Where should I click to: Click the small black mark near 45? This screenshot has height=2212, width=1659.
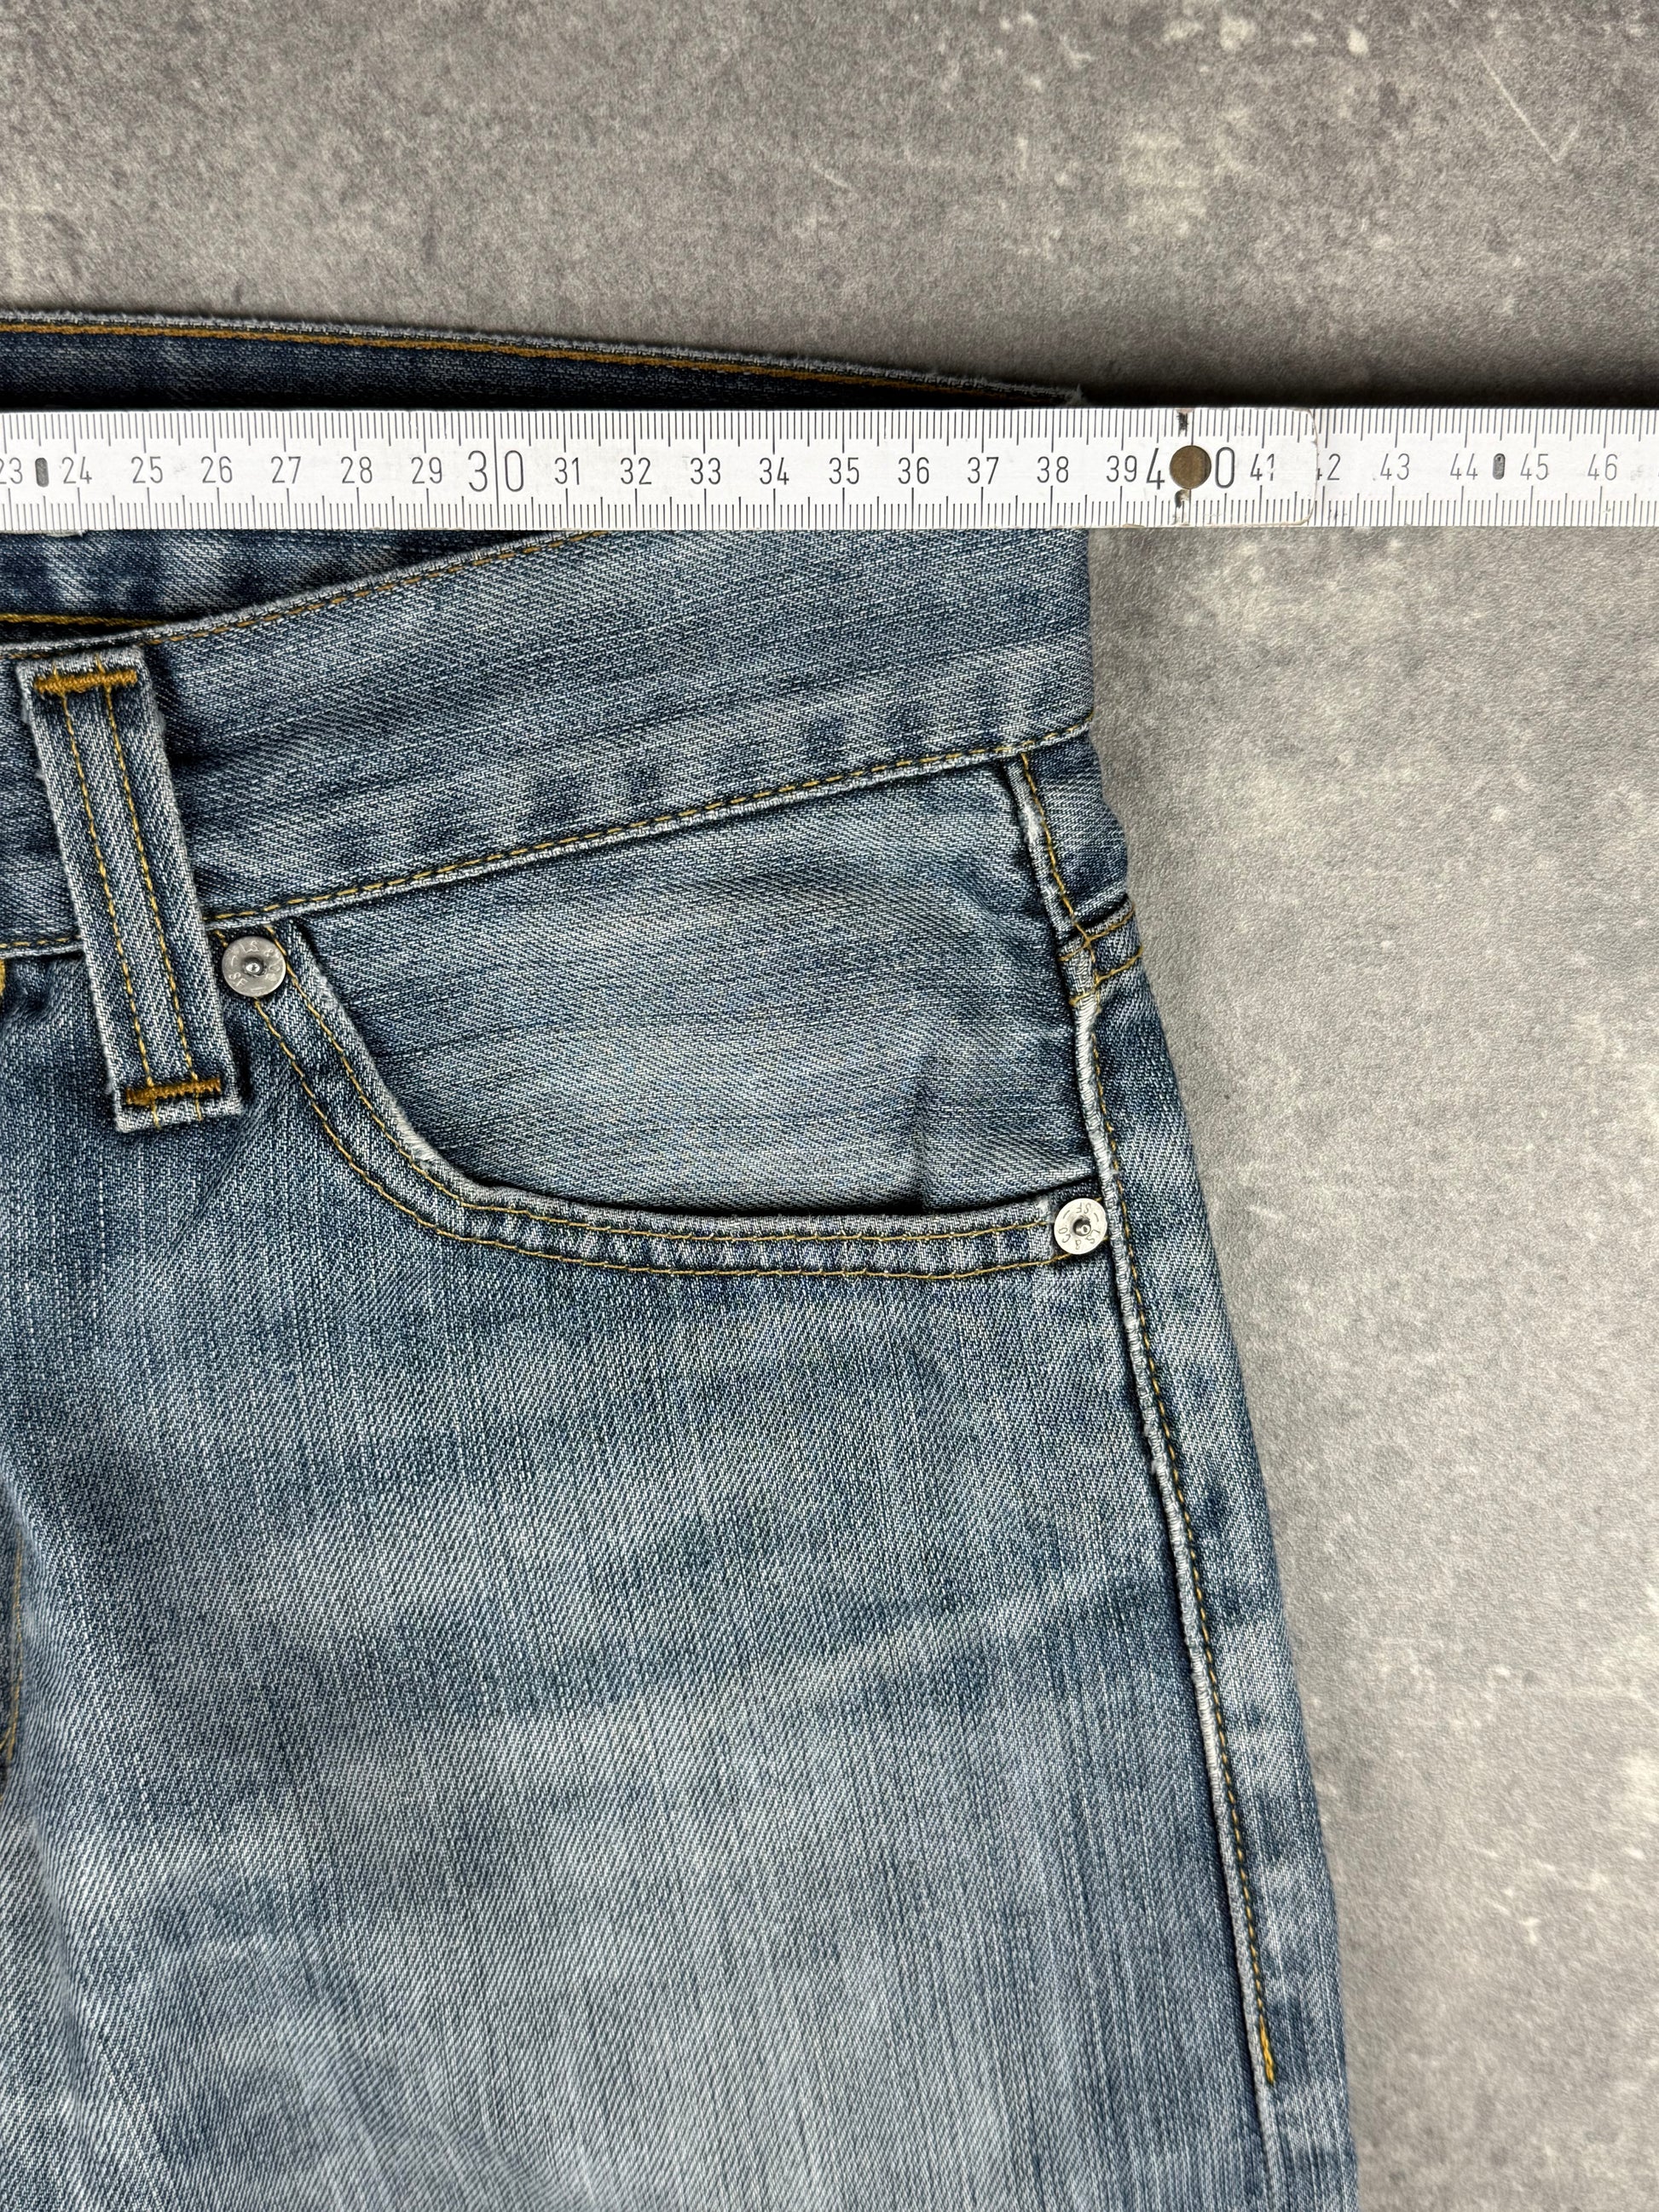pos(1498,467)
